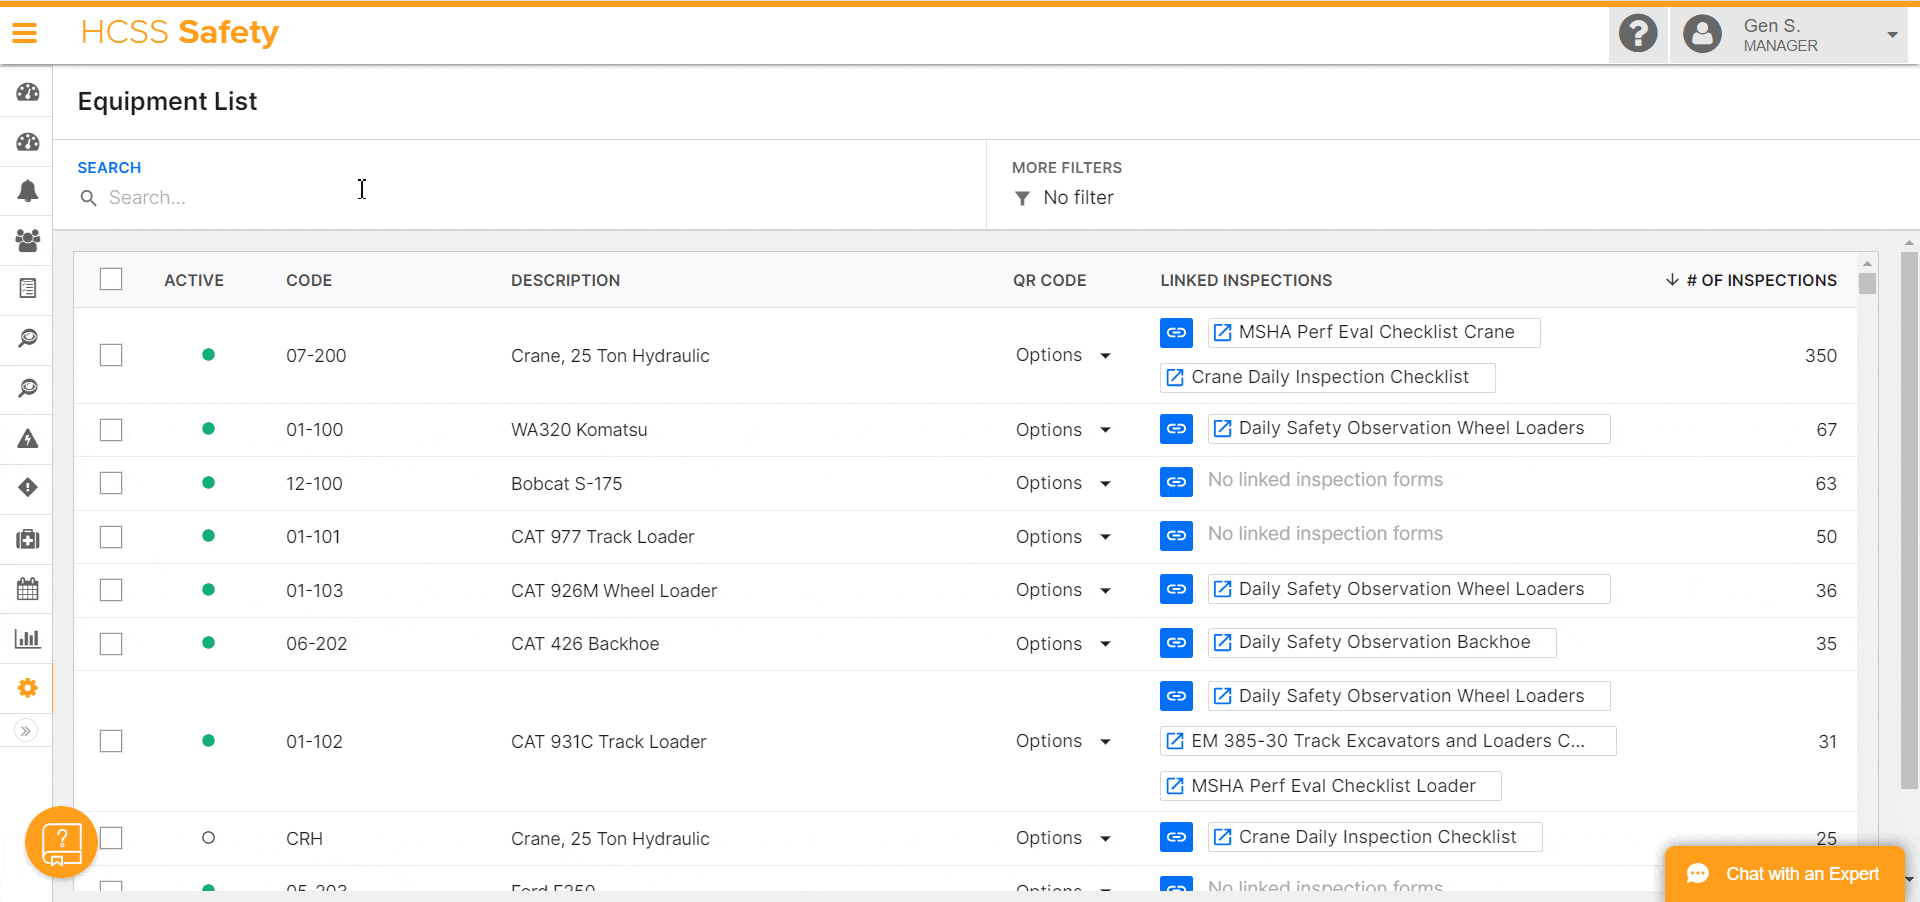
Task: Open the bar chart reports sidebar icon
Action: (x=28, y=638)
